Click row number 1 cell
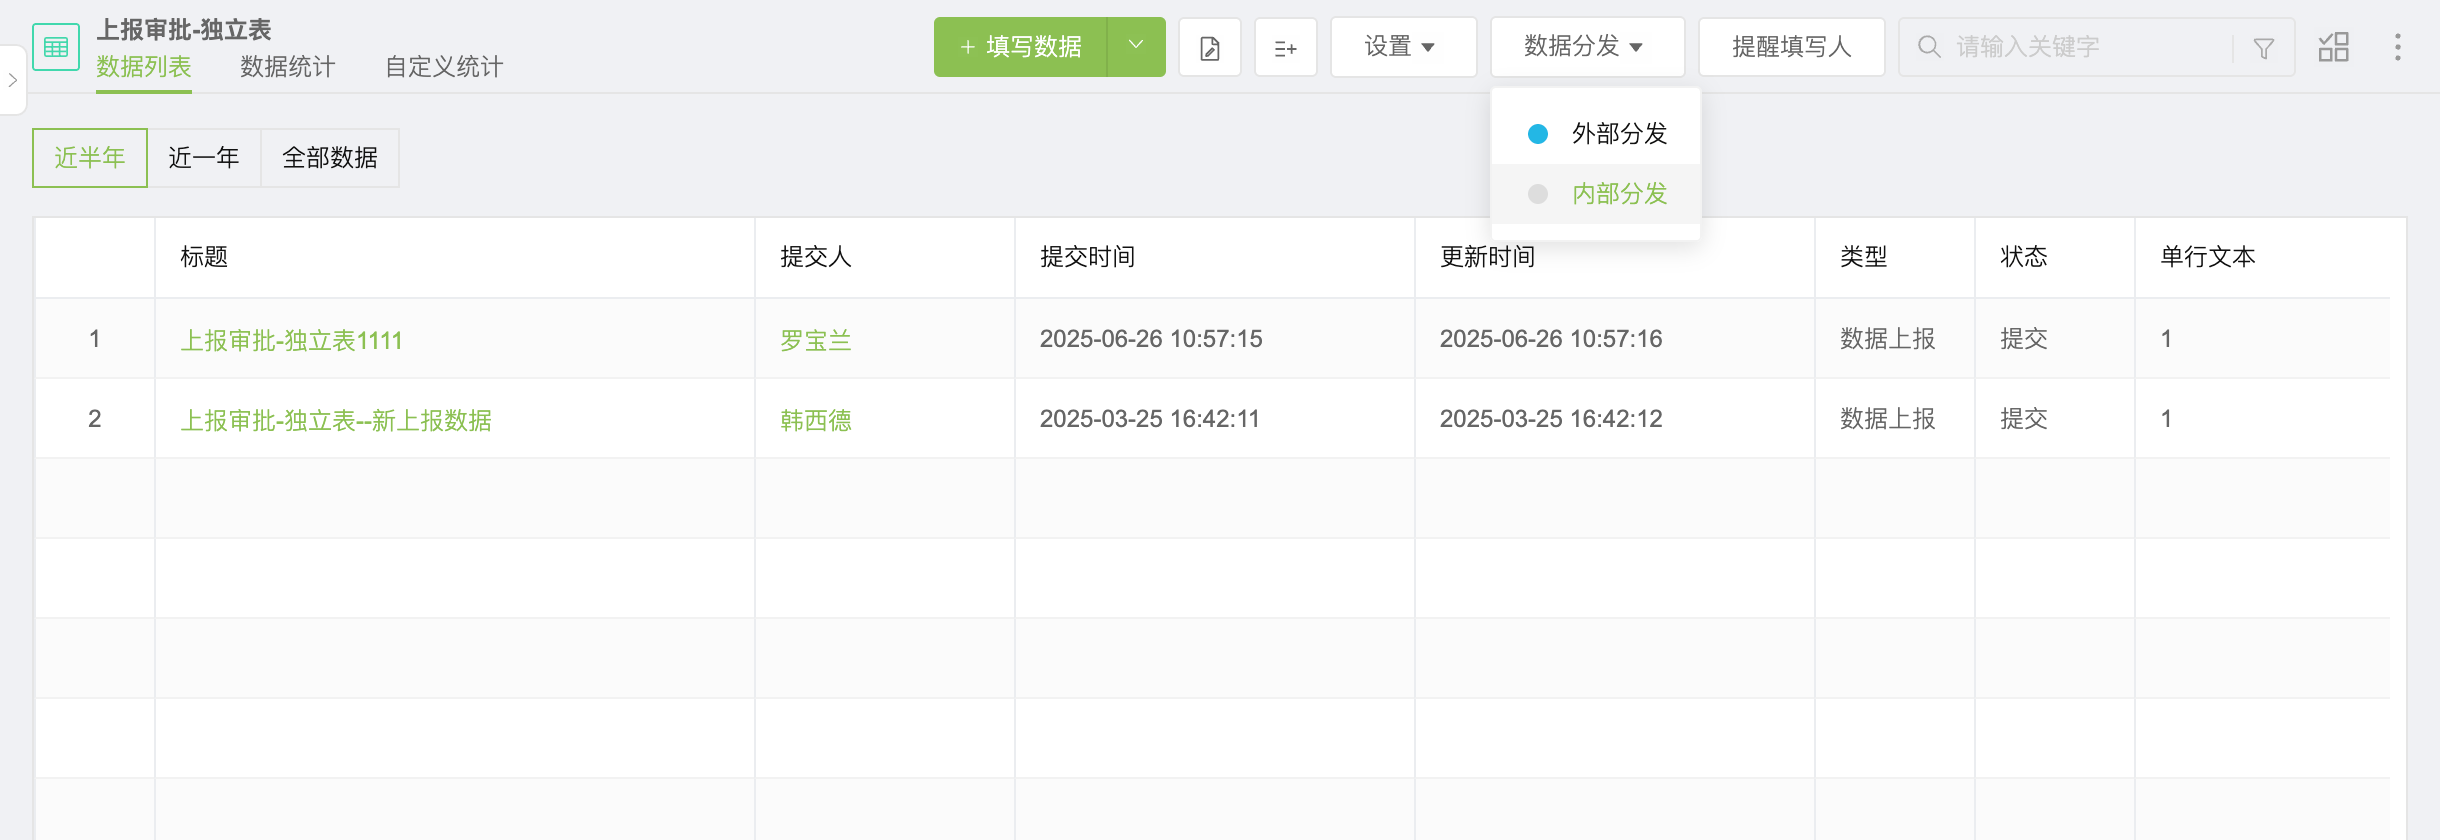The image size is (2440, 840). (x=95, y=339)
